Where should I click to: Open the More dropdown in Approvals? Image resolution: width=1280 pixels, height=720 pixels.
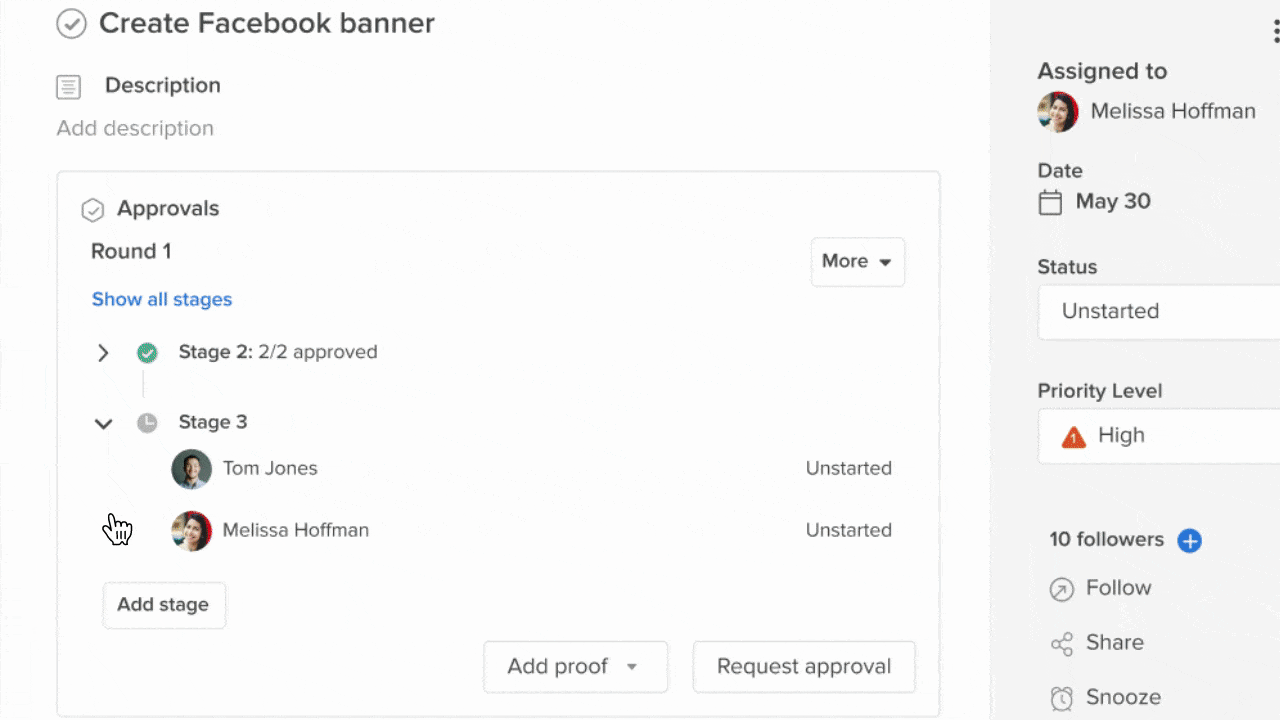pos(857,262)
